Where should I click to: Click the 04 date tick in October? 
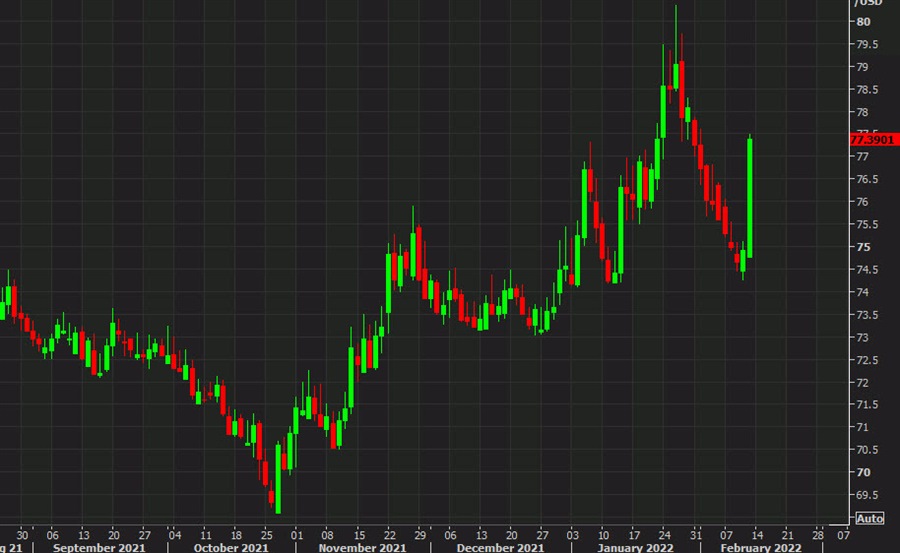(x=174, y=535)
